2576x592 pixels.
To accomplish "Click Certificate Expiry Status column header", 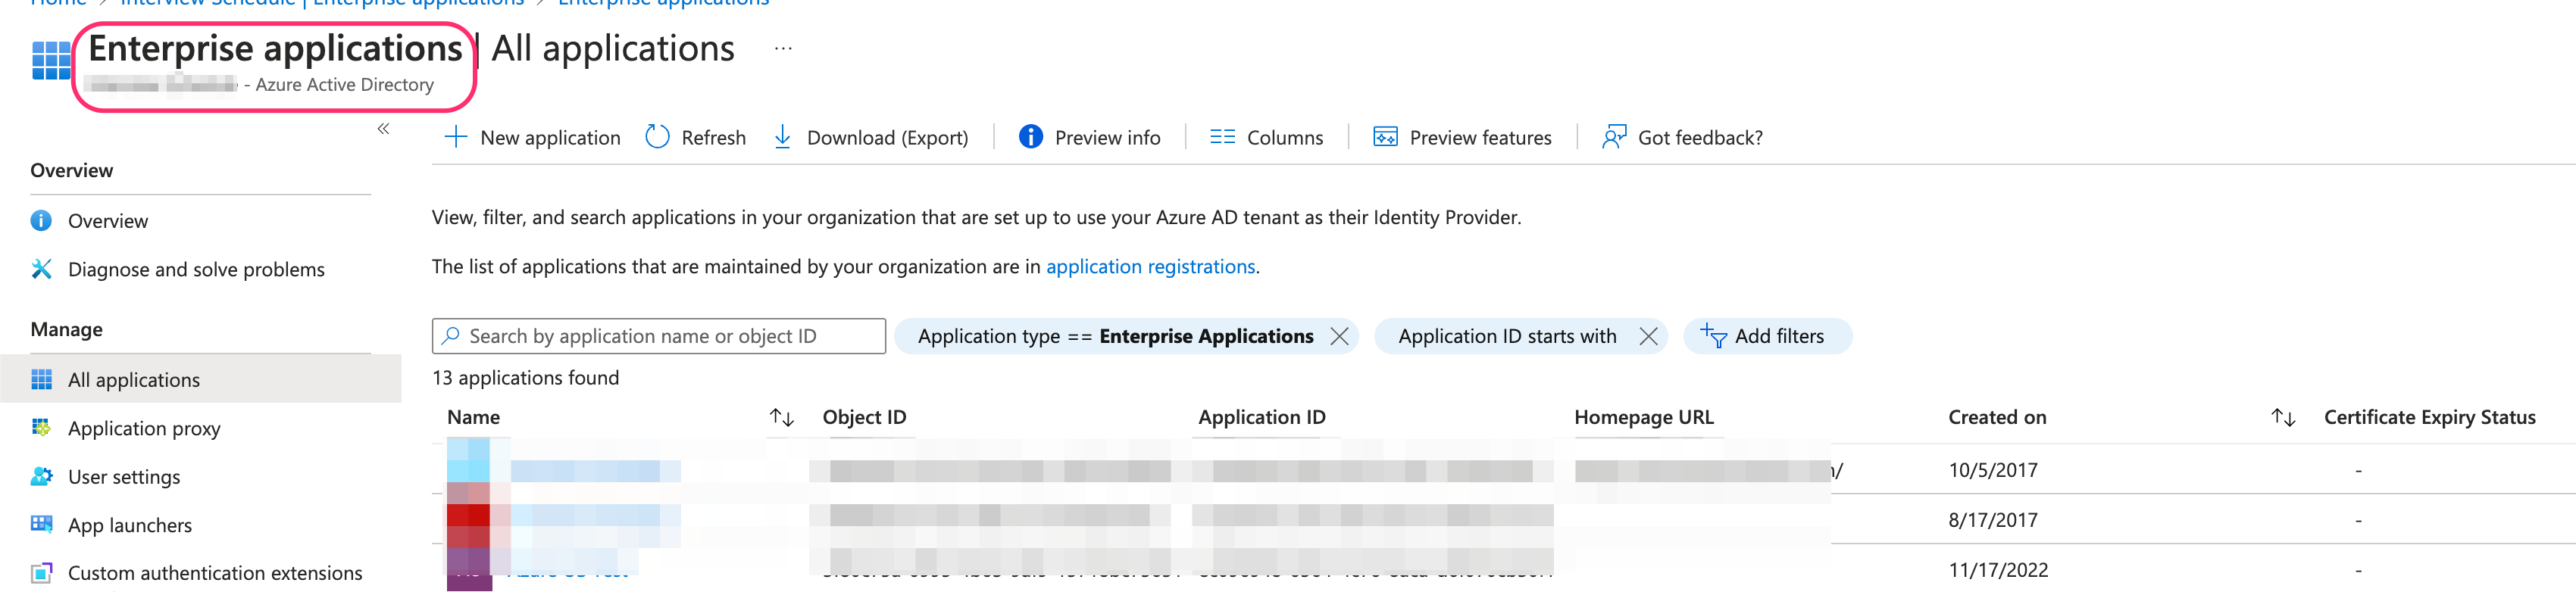I will click(2429, 417).
